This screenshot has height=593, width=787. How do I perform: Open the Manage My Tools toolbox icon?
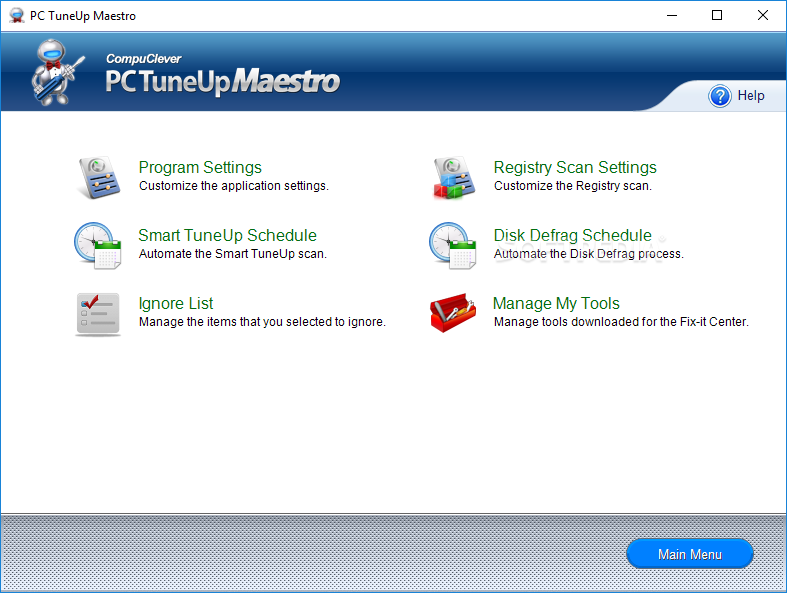(453, 313)
